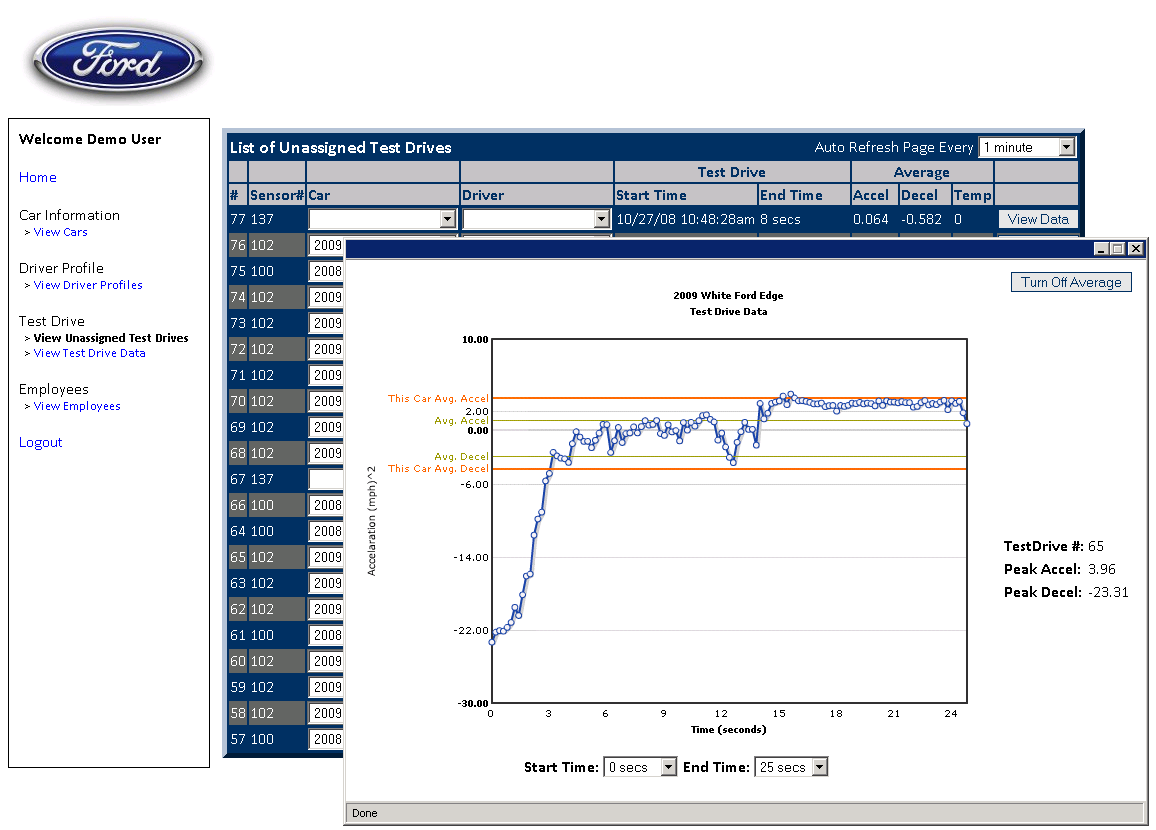This screenshot has height=830, width=1156.
Task: Click the 0.064 average accel value
Action: 871,219
